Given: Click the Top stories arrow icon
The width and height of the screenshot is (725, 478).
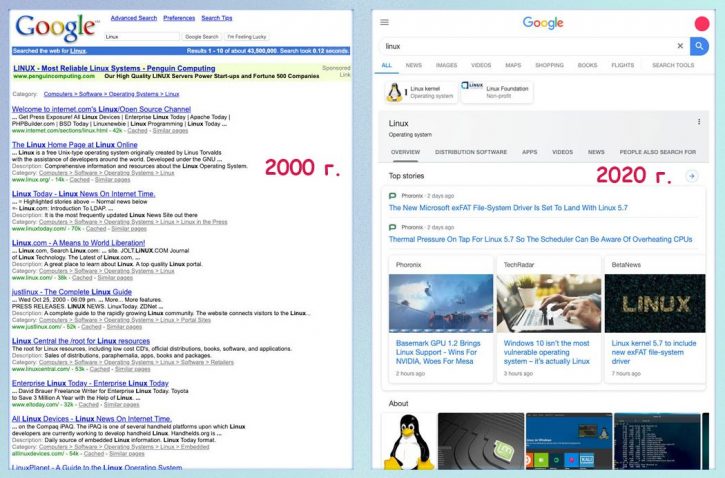Looking at the screenshot, I should [692, 176].
